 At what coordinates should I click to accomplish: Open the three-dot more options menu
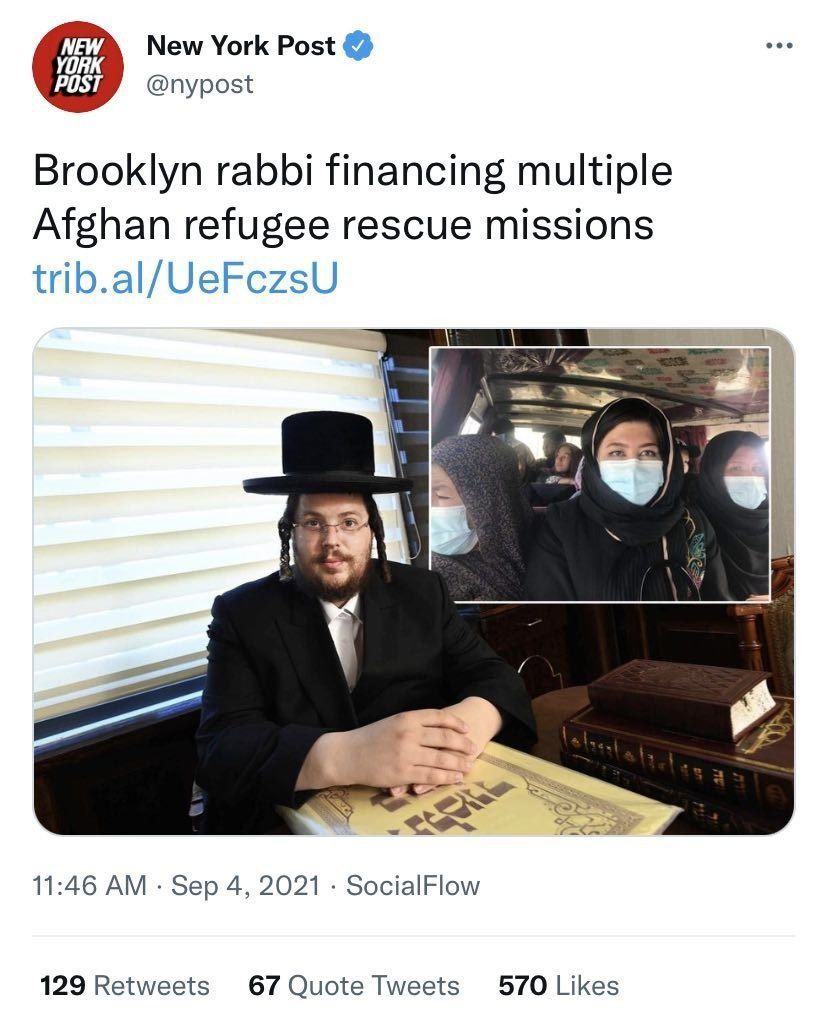click(x=779, y=45)
